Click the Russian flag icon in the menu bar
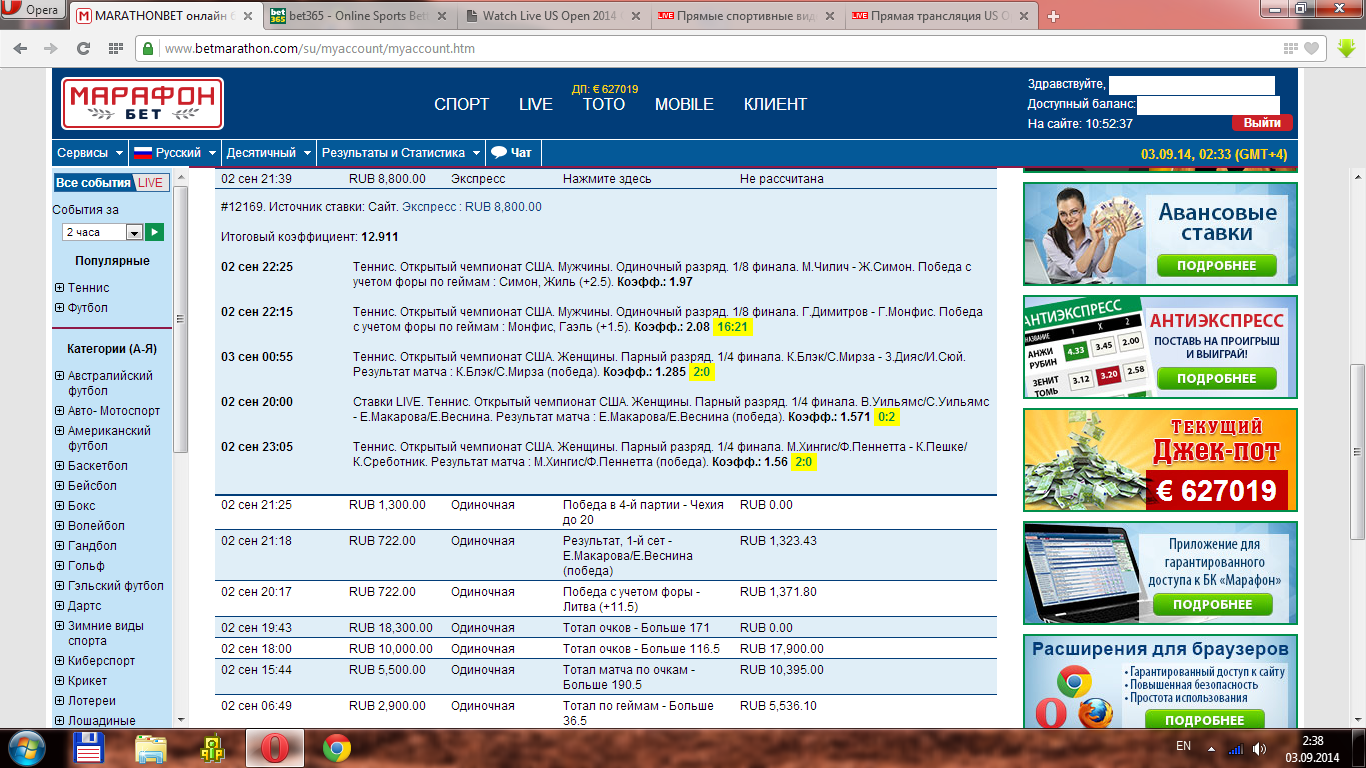This screenshot has width=1366, height=768. point(142,153)
